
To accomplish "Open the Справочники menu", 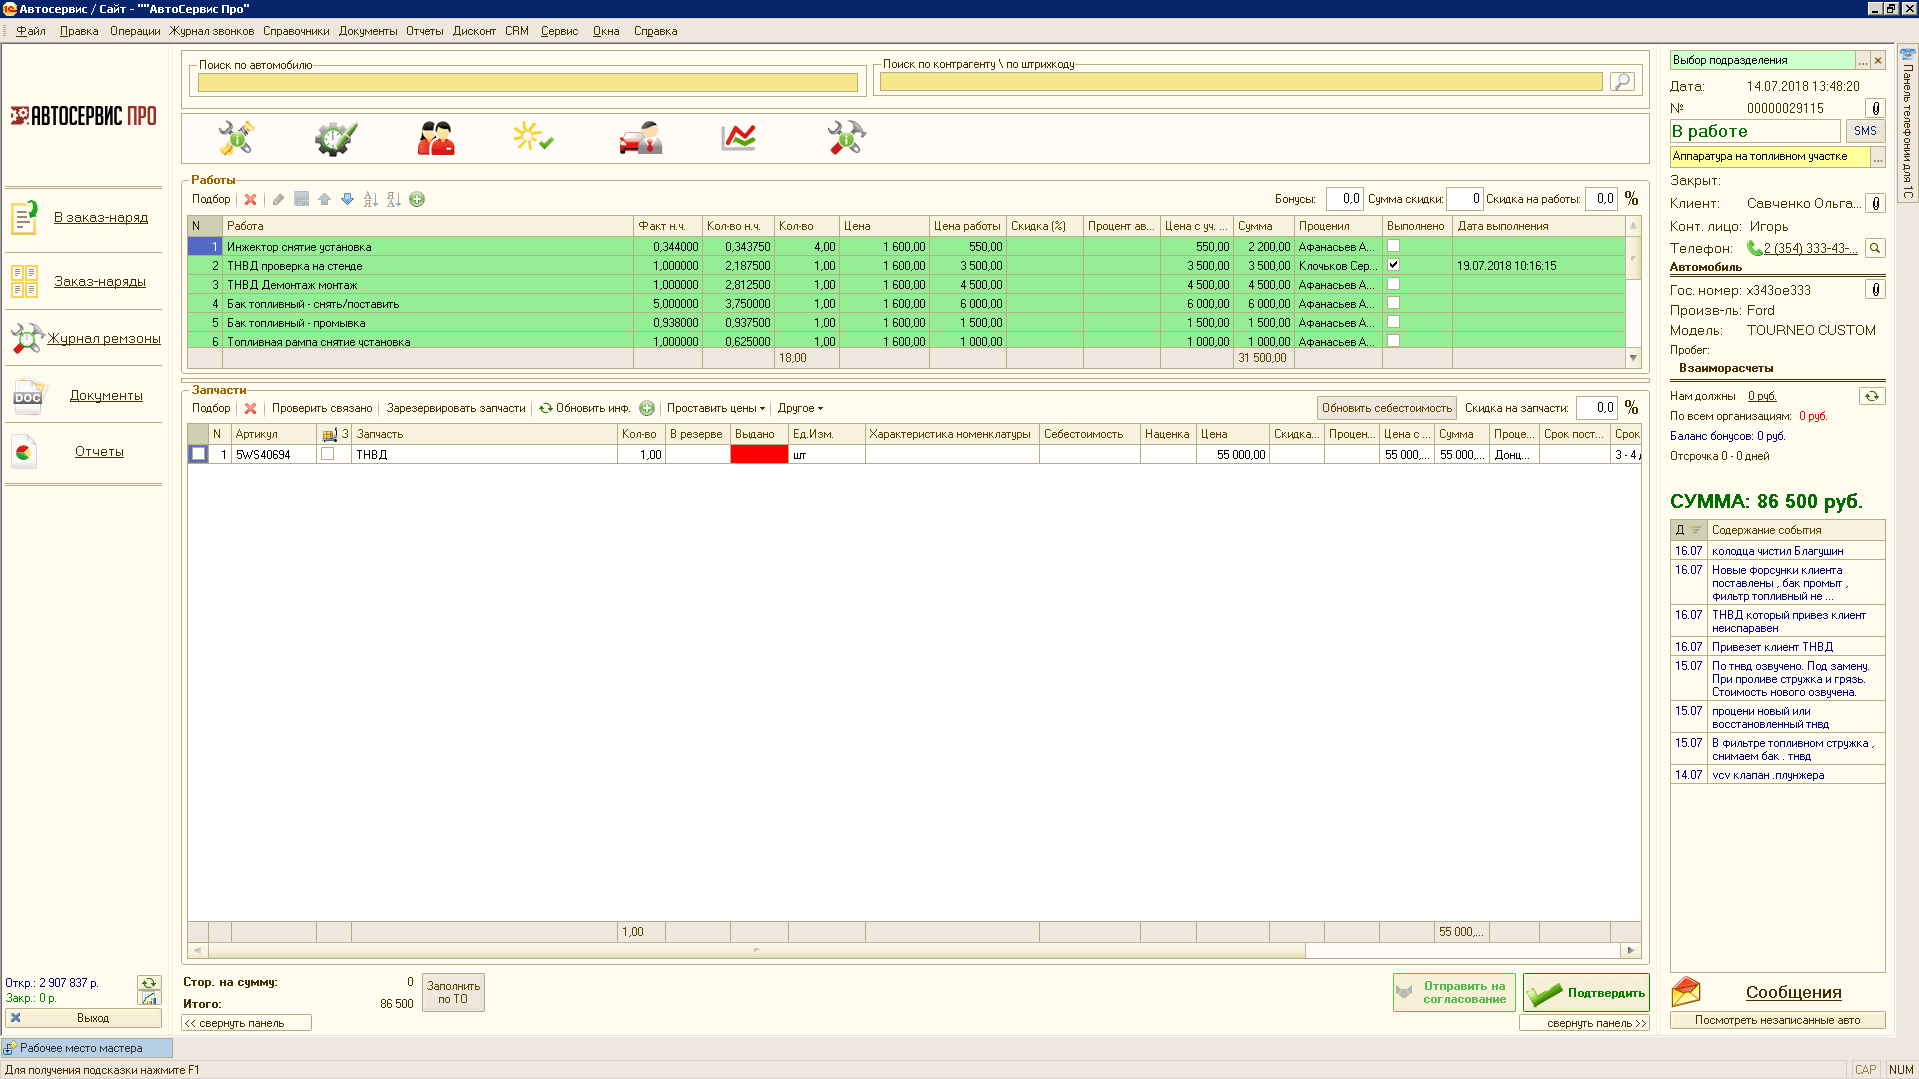I will coord(296,31).
